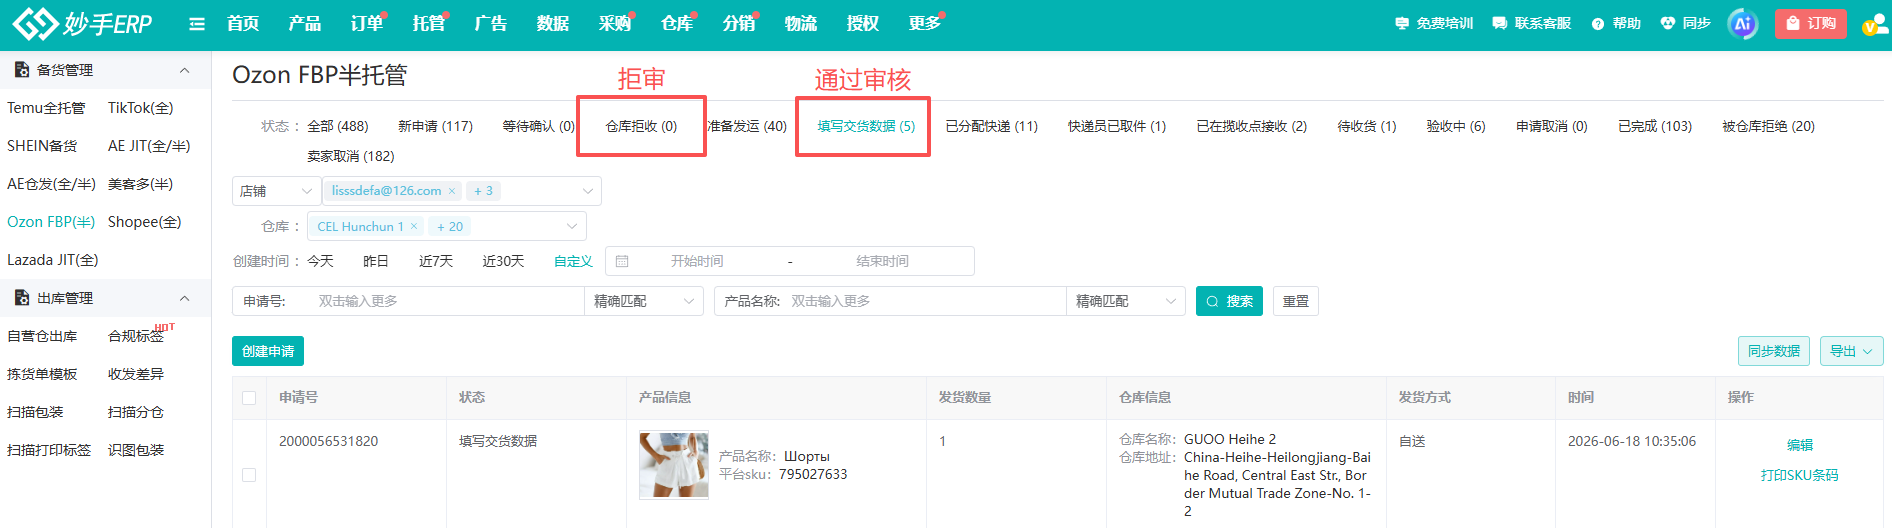Screen dimensions: 1892x528
Task: Open TikTok(全) in sidebar
Action: coord(141,108)
